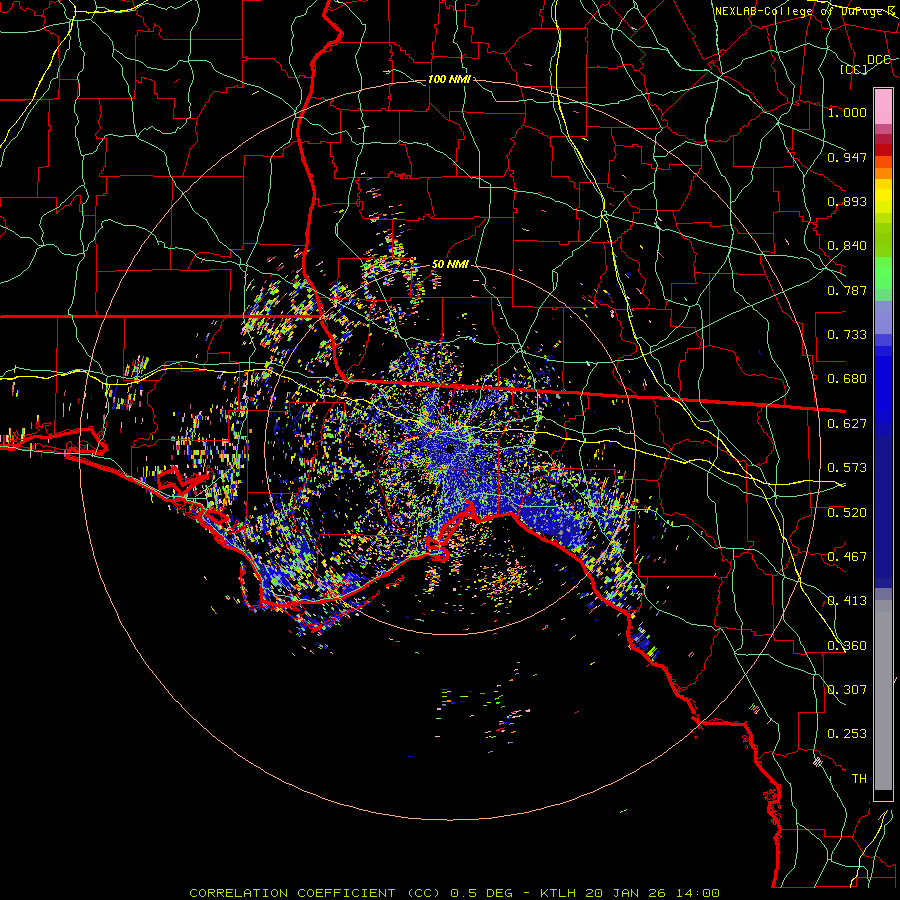Pick the dark red color bar segment
Image resolution: width=900 pixels, height=900 pixels.
[x=883, y=150]
